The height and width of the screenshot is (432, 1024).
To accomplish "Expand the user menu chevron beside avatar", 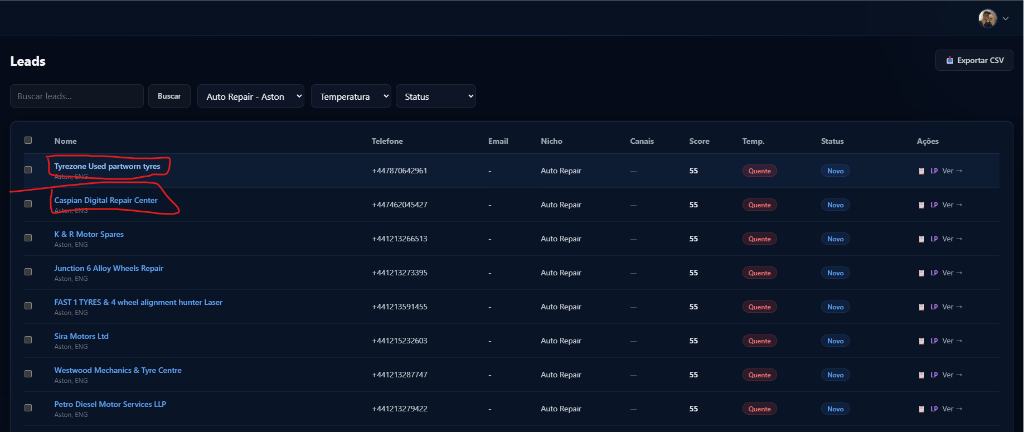I will [1005, 19].
